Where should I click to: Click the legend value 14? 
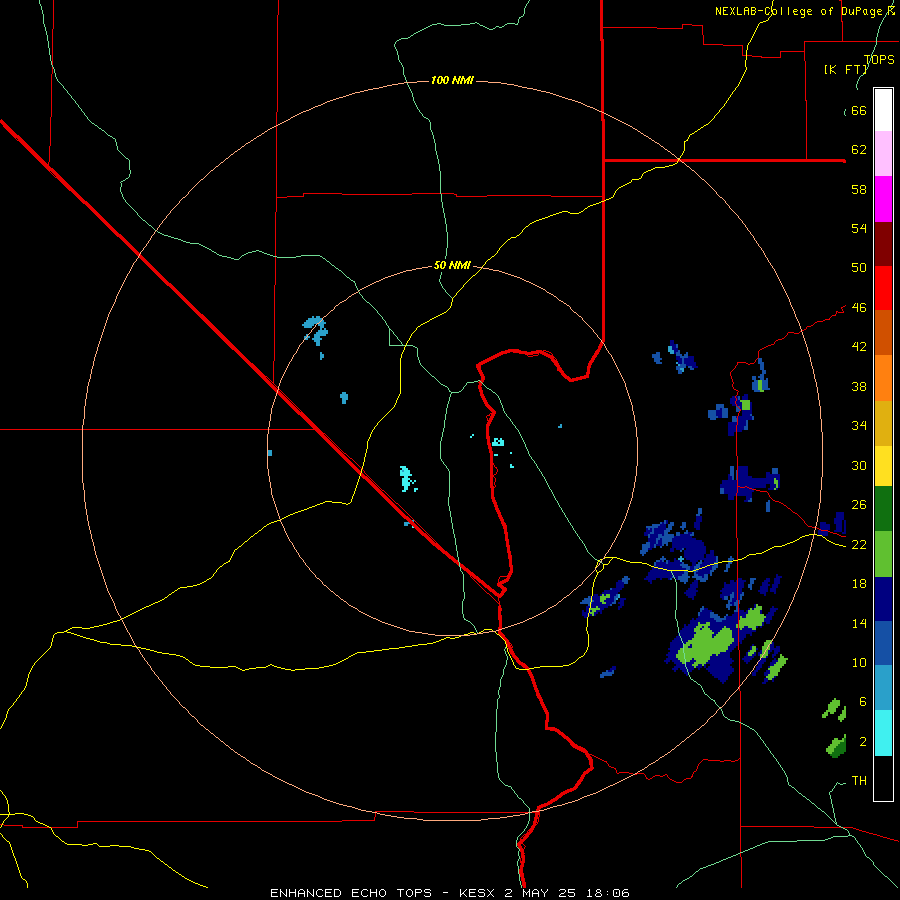tap(859, 623)
